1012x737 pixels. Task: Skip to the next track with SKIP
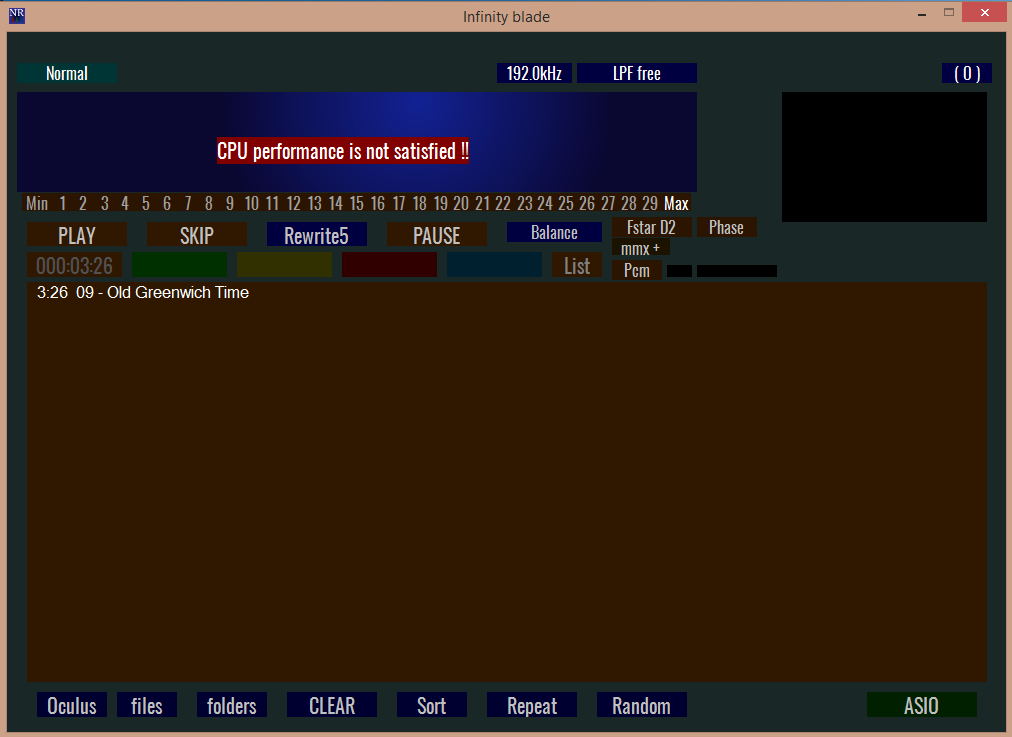coord(197,234)
